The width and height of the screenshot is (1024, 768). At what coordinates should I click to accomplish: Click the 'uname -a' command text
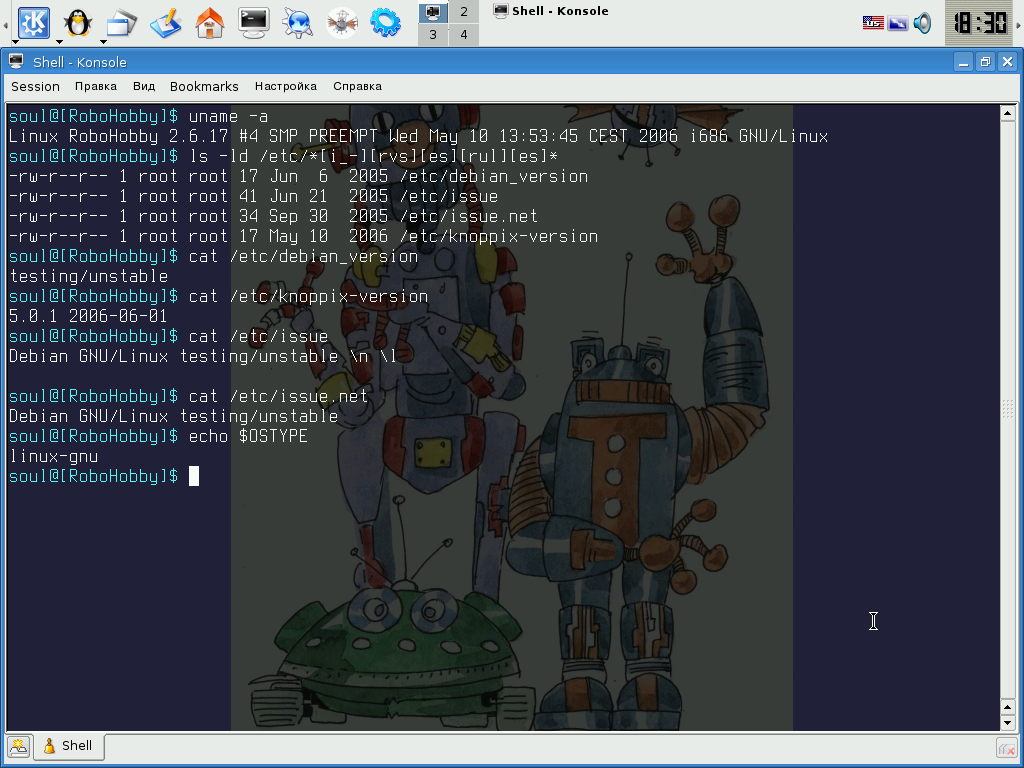(228, 116)
